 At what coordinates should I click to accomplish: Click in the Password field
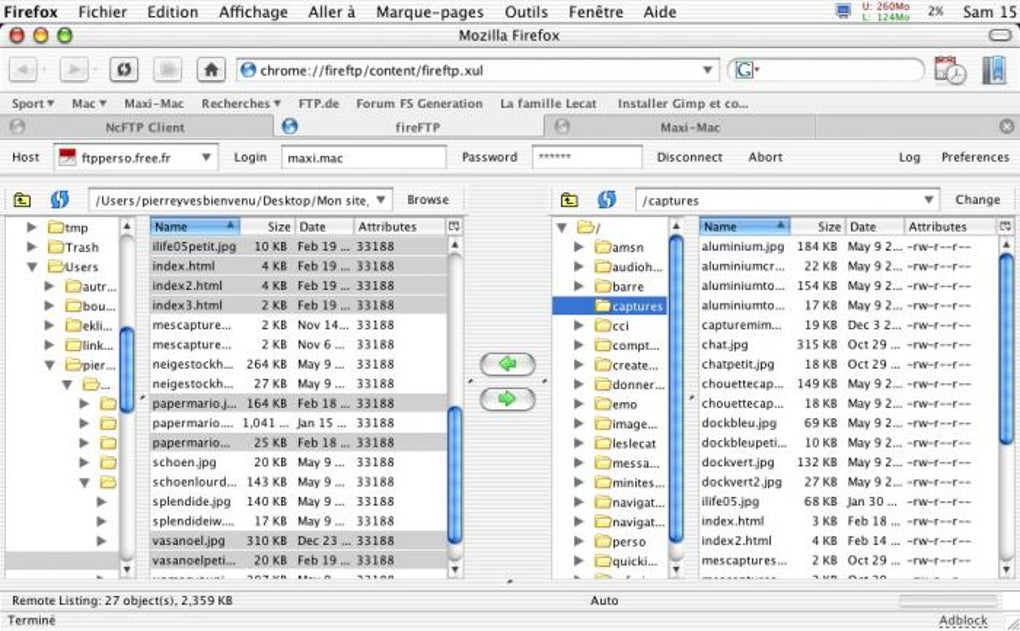coord(587,157)
